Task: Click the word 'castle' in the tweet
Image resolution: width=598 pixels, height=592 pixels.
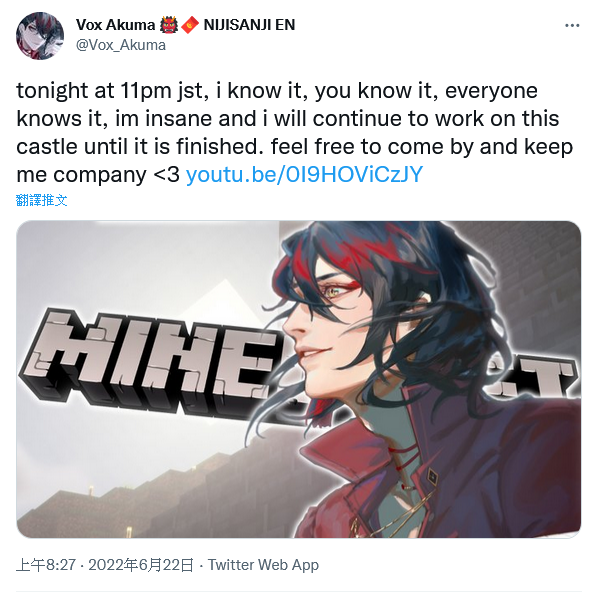Action: (x=47, y=146)
